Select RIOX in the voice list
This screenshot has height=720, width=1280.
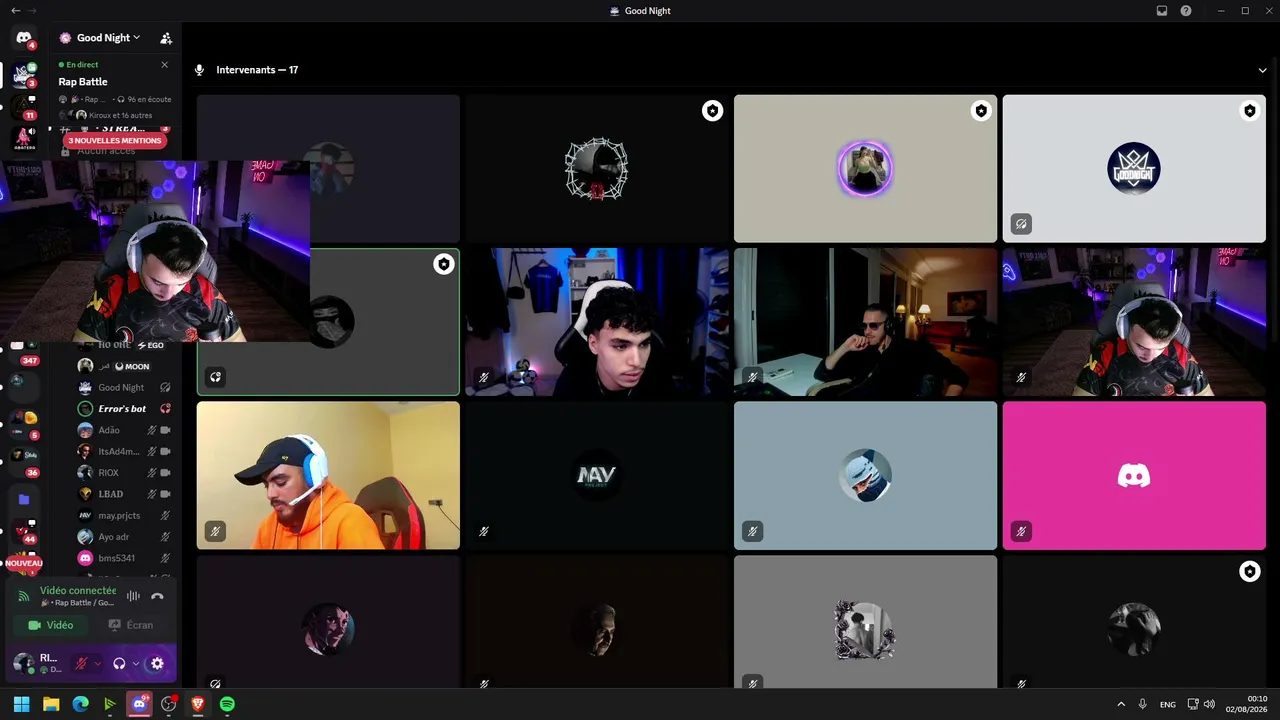click(x=125, y=472)
